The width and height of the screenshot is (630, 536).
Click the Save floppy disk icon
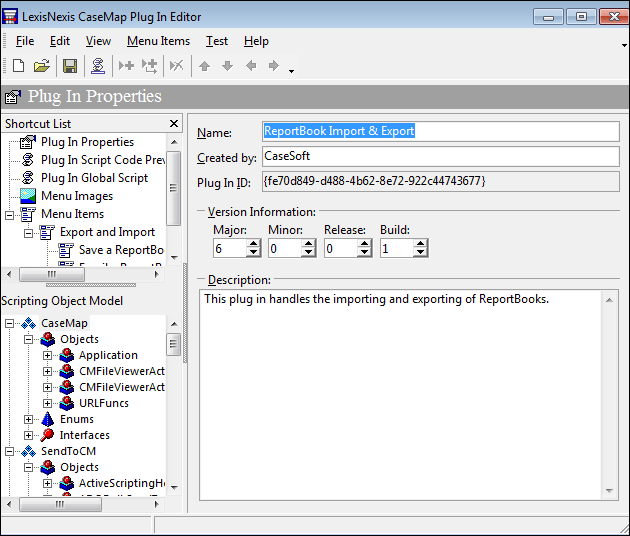[70, 66]
